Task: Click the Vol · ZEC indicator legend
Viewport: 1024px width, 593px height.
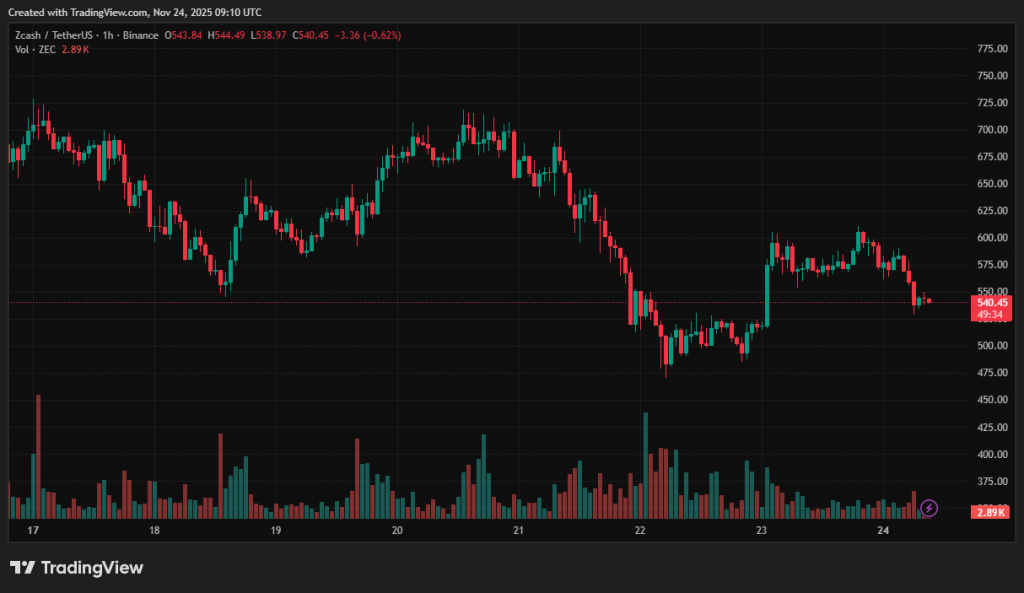Action: 38,49
